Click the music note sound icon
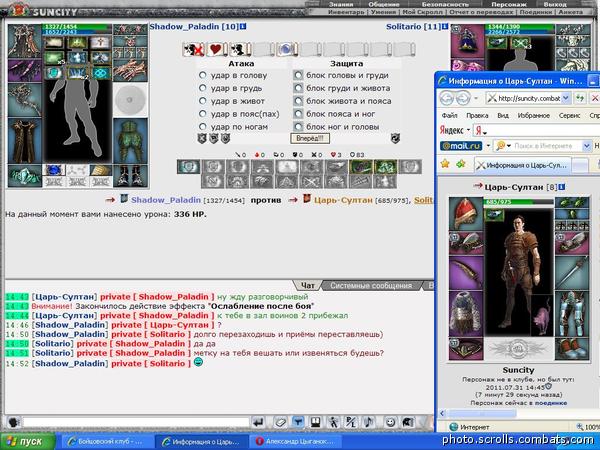The width and height of the screenshot is (600, 450). coord(369,422)
